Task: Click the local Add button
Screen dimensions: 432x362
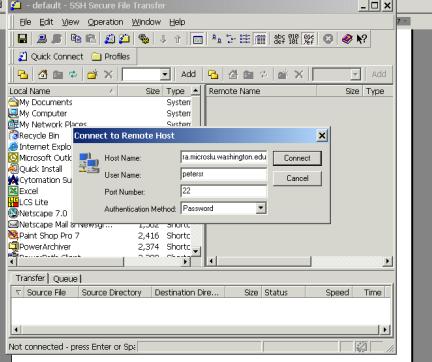Action: (x=188, y=74)
